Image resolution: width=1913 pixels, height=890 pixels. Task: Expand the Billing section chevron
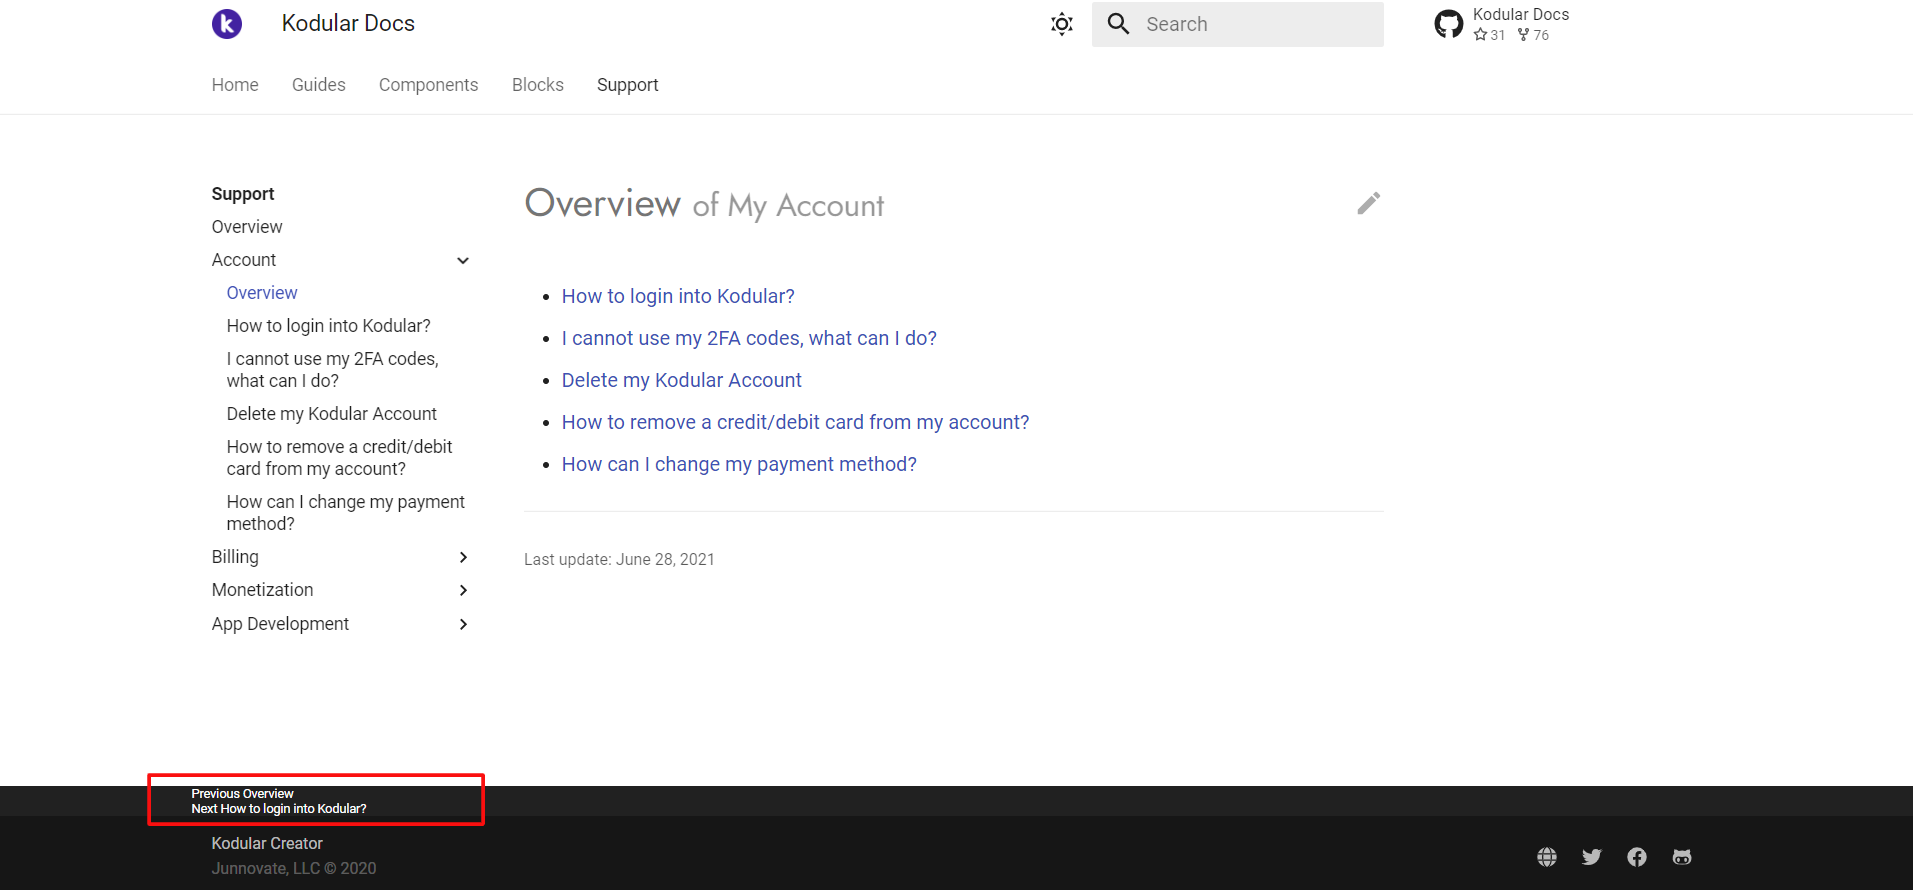pos(463,557)
